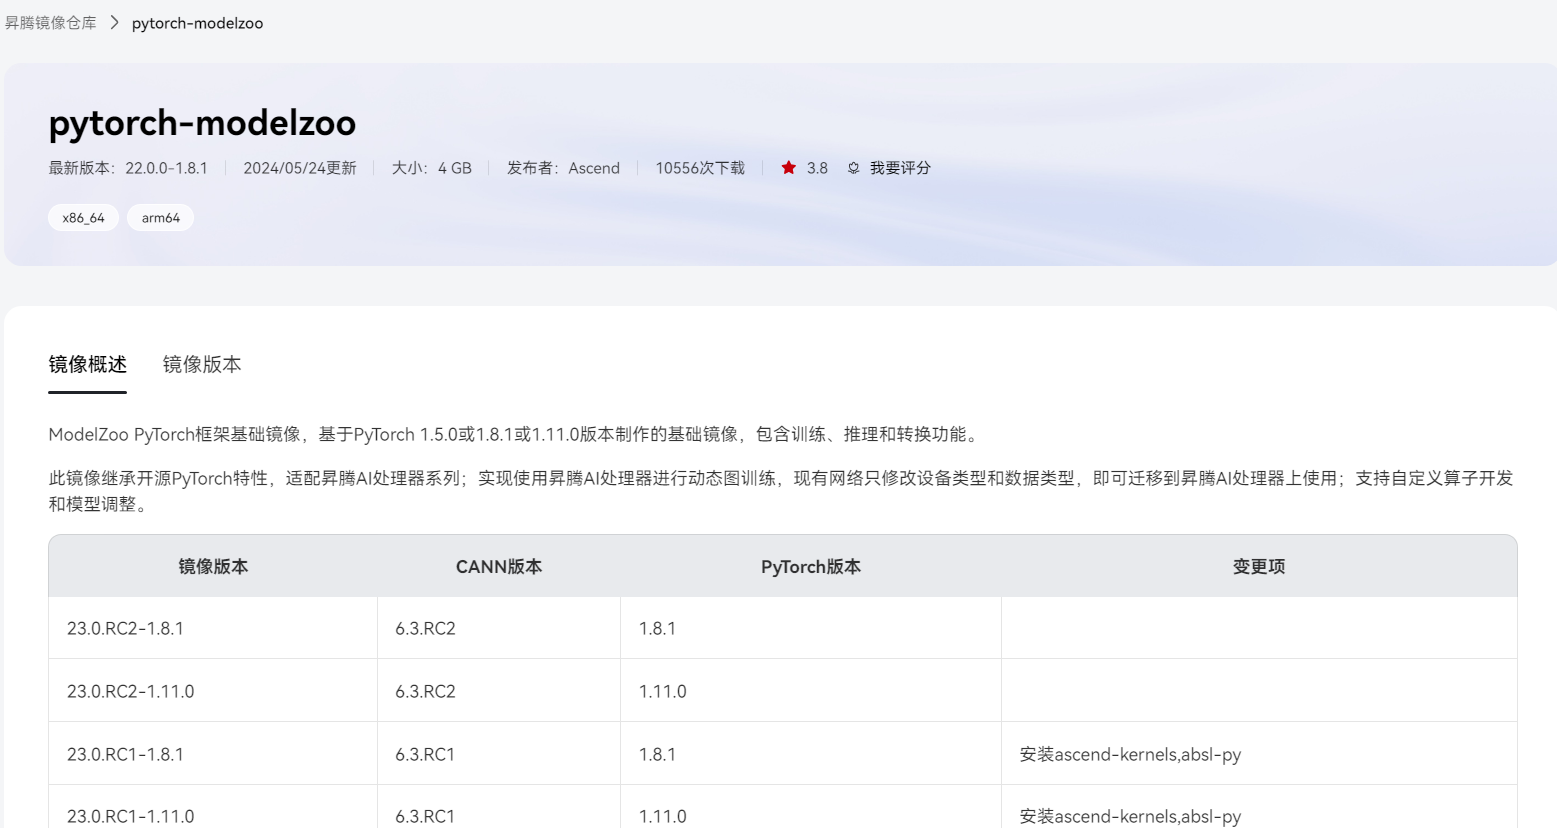
Task: Click PyTorch 1.11.0 in the 23.0.RC2-1.11.0 row
Action: [662, 692]
